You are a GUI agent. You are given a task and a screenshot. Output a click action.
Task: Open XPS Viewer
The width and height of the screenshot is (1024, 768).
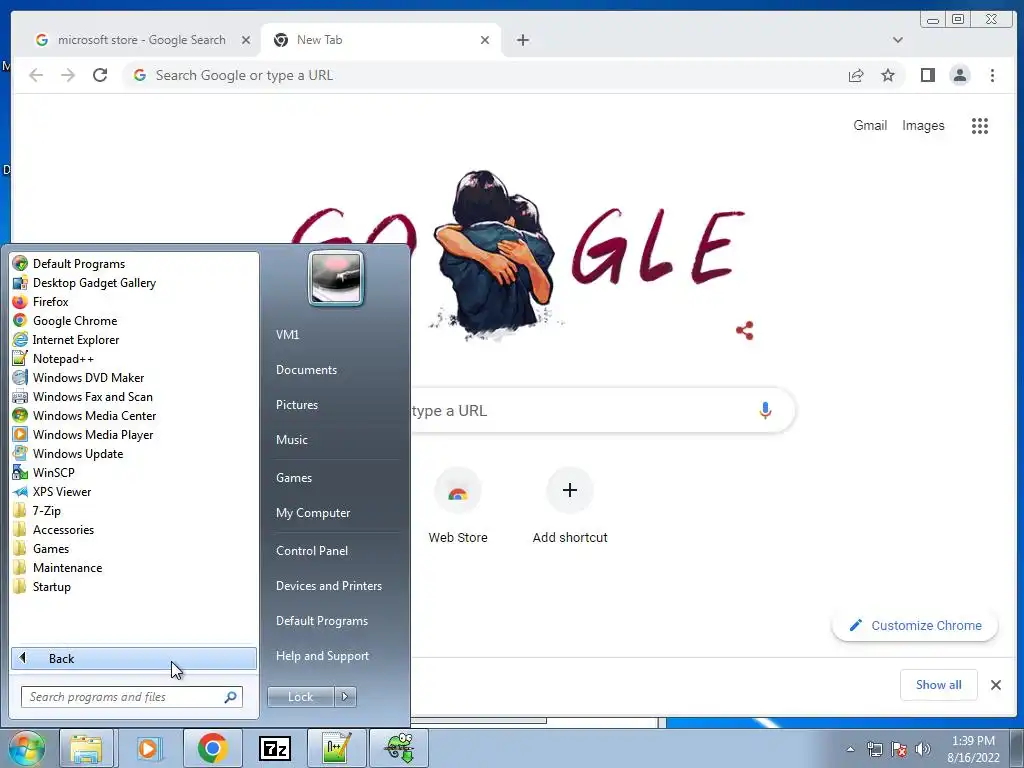(x=52, y=491)
